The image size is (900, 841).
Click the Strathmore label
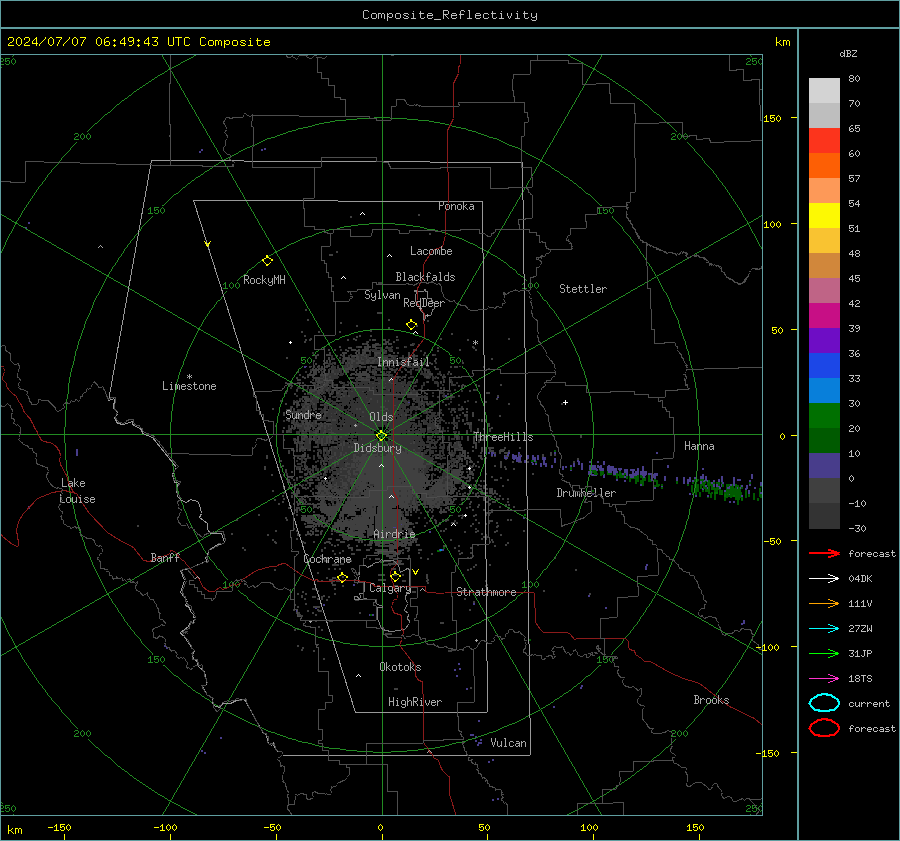click(486, 592)
